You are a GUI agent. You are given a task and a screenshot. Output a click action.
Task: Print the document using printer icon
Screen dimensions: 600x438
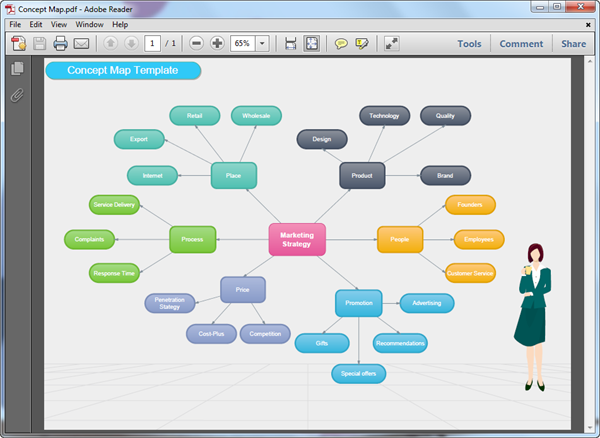60,44
